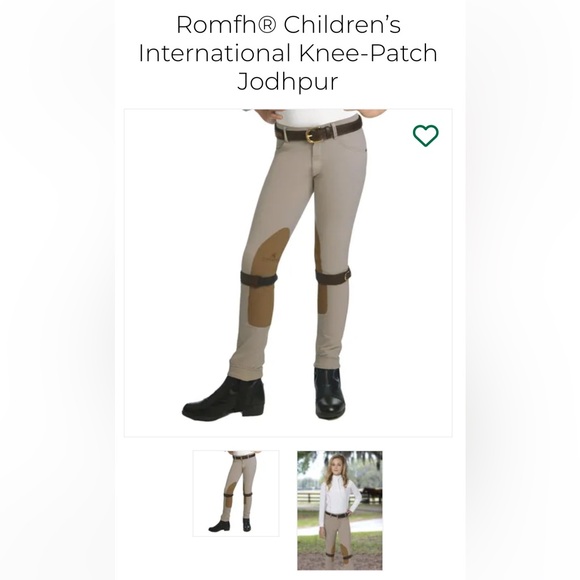Click the boots in the small white thumbnail
Image resolution: width=580 pixels, height=580 pixels.
(230, 526)
